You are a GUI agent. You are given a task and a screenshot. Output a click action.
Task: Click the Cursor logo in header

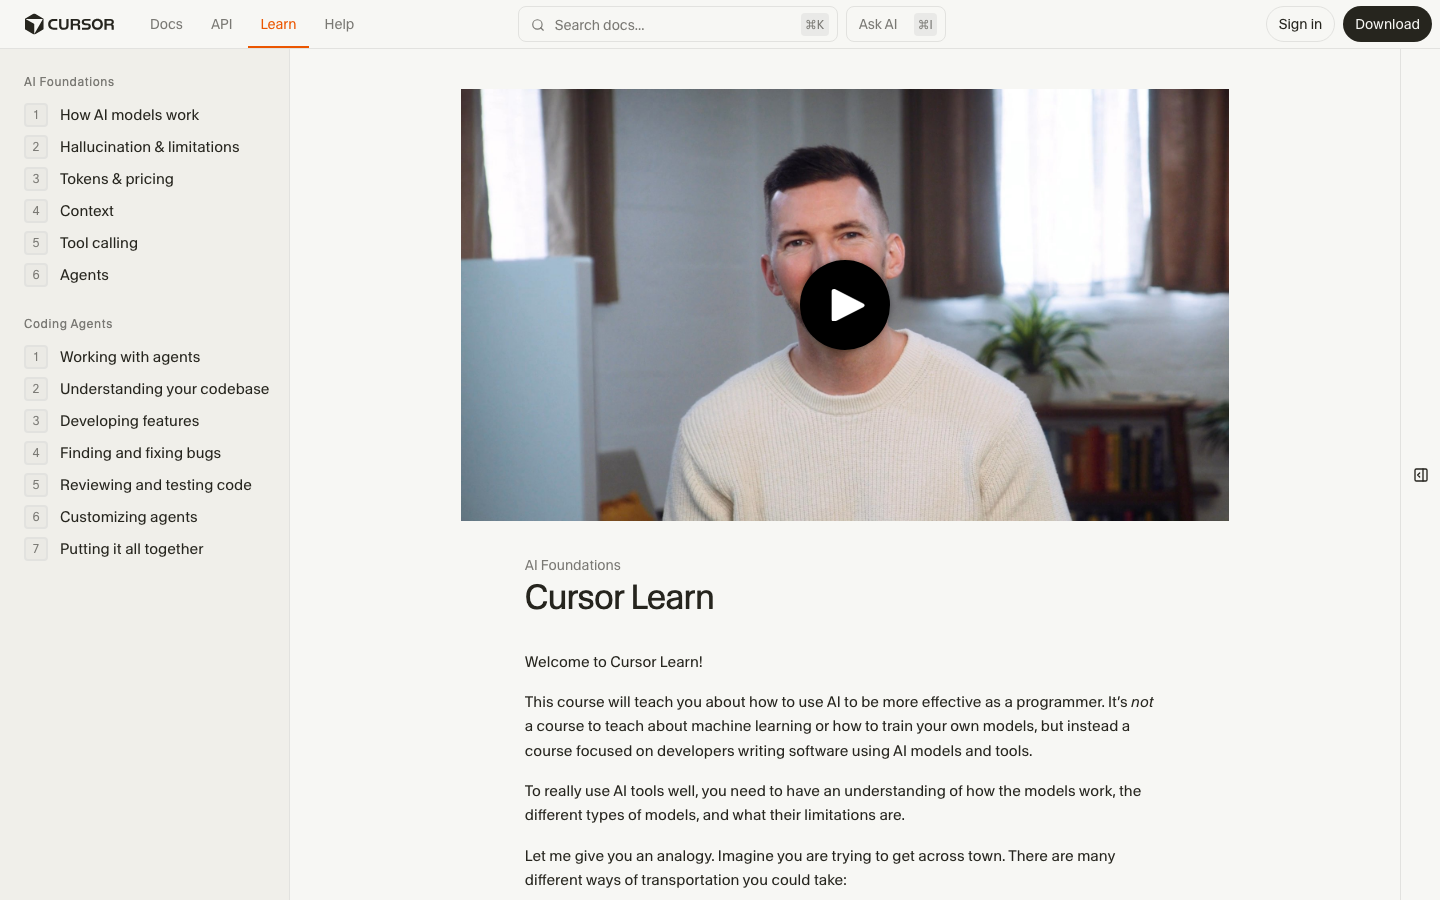pos(69,24)
